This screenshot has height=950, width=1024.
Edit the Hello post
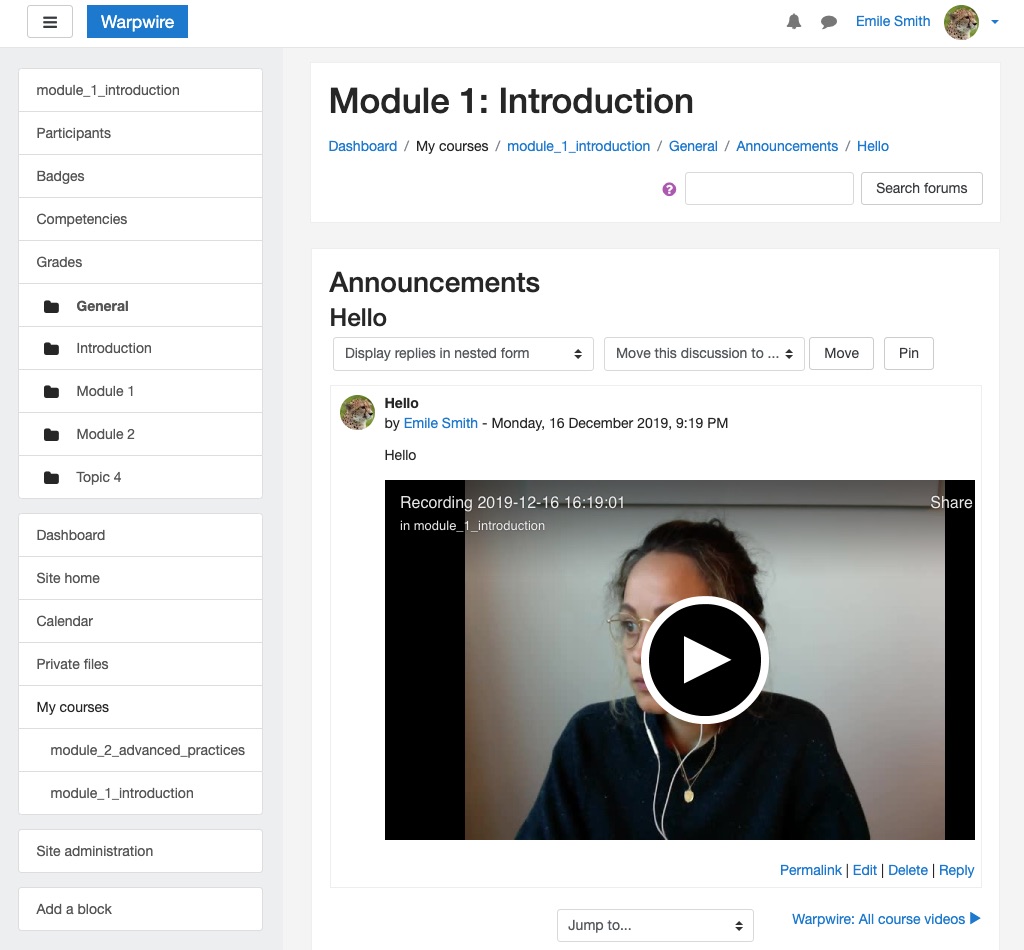tap(865, 870)
